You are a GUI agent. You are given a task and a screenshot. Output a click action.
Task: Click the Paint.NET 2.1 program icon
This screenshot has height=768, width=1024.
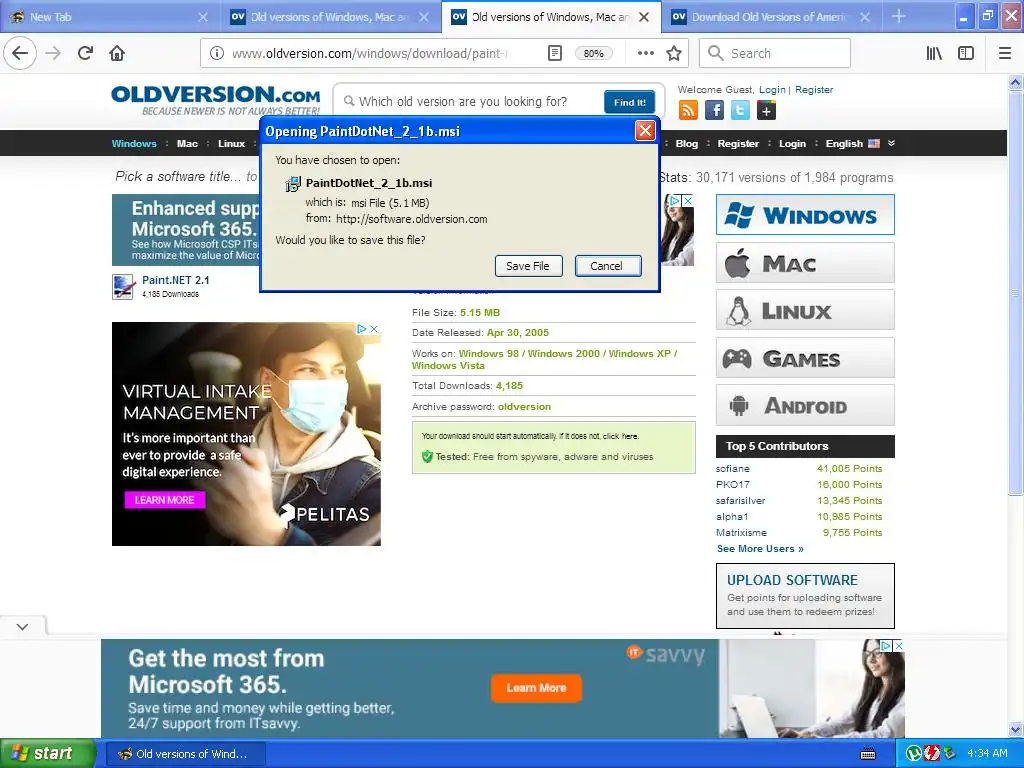point(123,287)
